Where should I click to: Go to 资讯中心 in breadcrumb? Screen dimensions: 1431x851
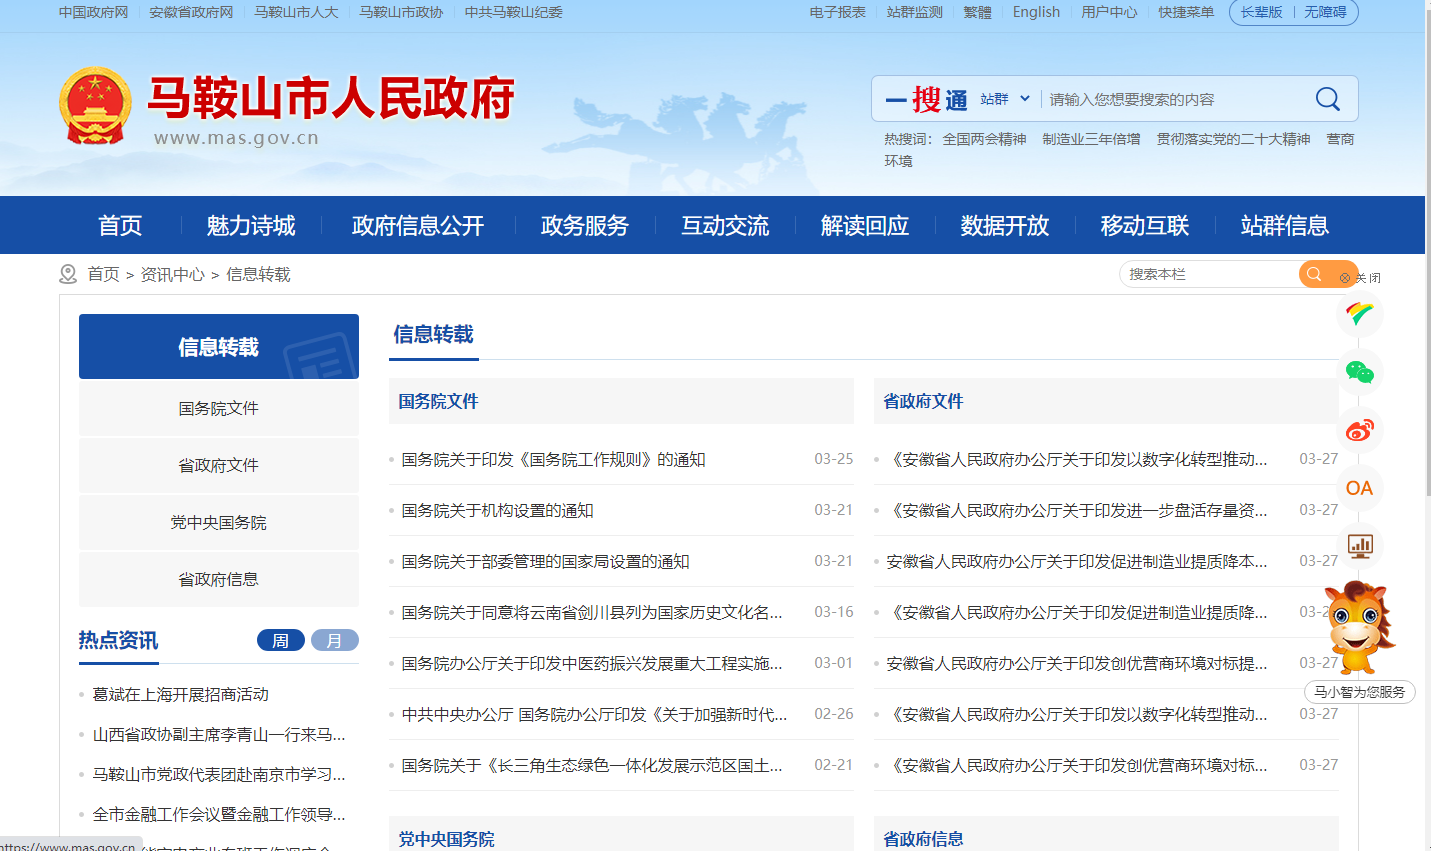(172, 274)
